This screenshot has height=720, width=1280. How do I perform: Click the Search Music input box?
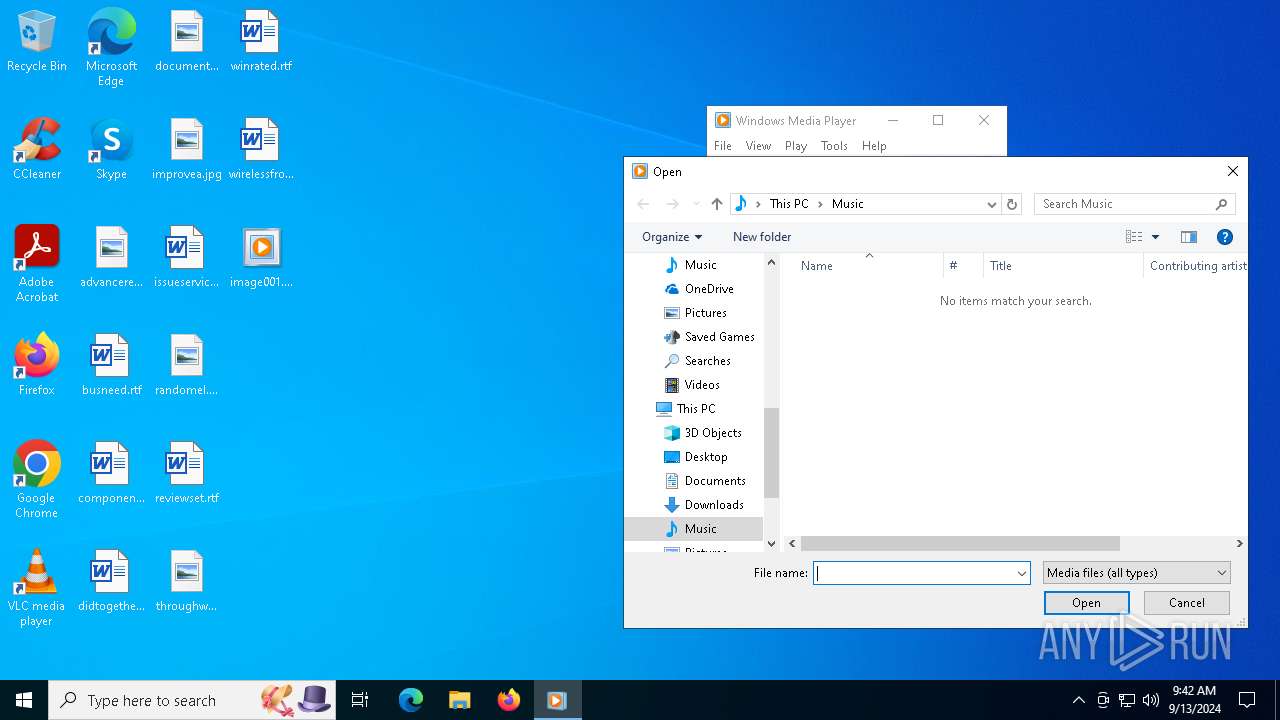[x=1123, y=204]
